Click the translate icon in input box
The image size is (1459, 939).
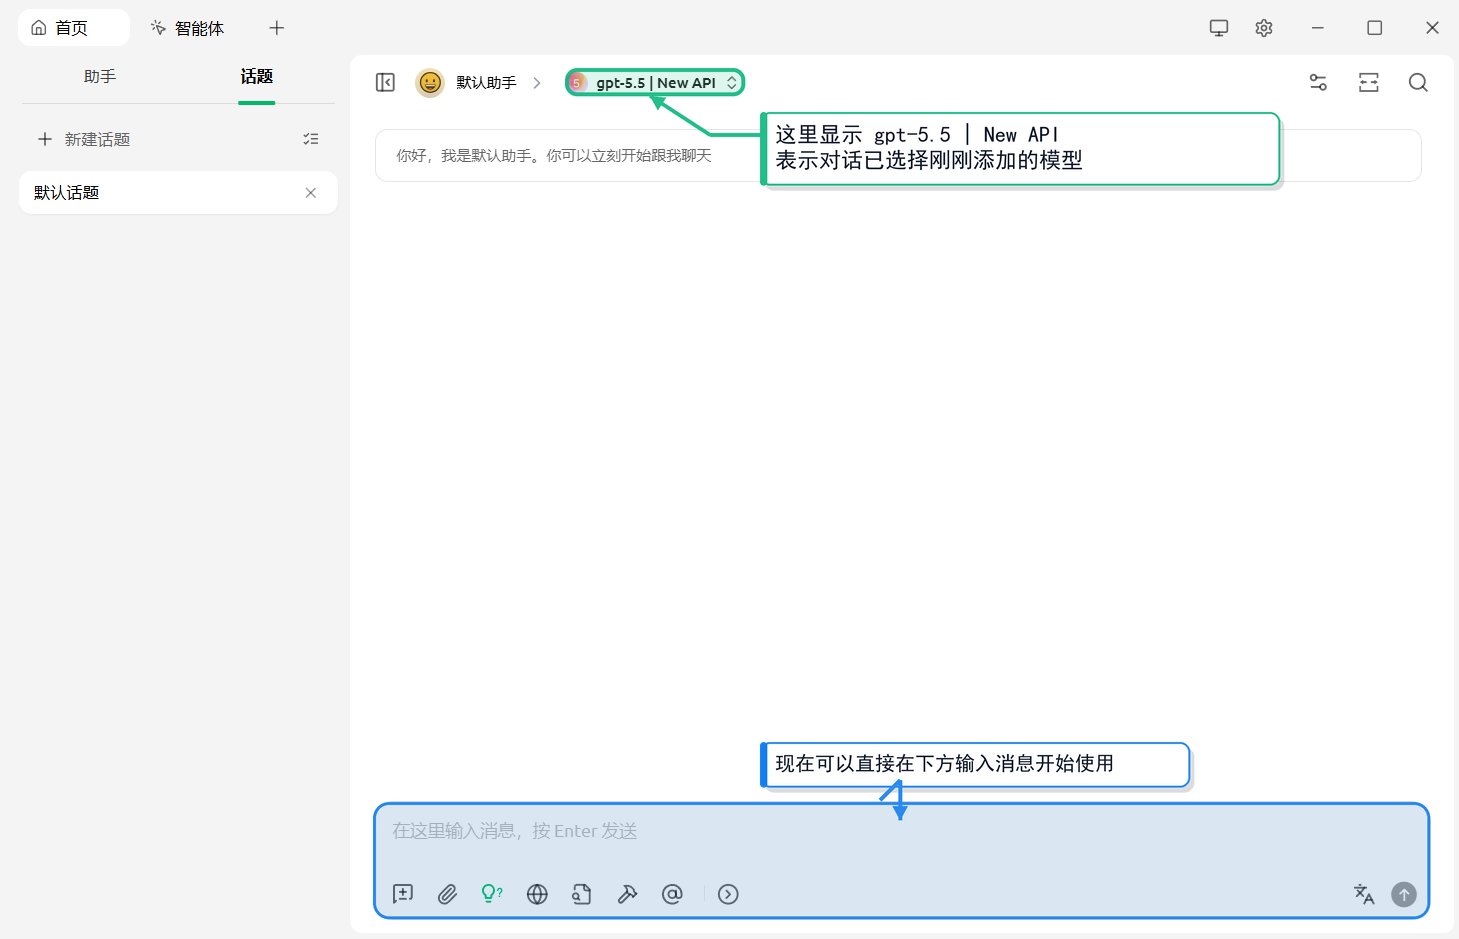pos(1364,894)
